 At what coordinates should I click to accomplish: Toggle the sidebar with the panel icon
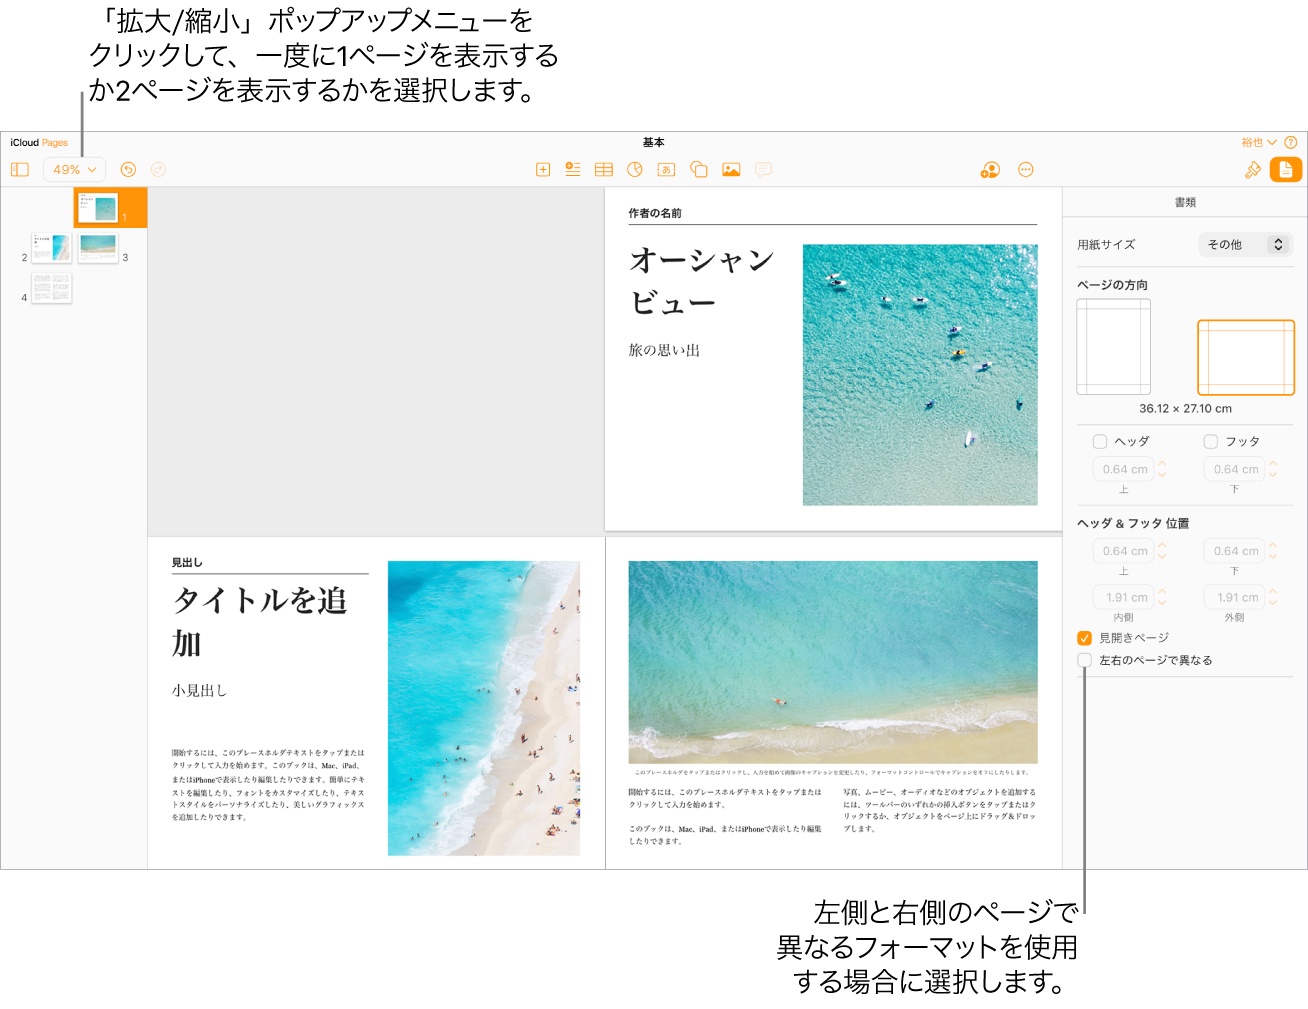pos(19,169)
